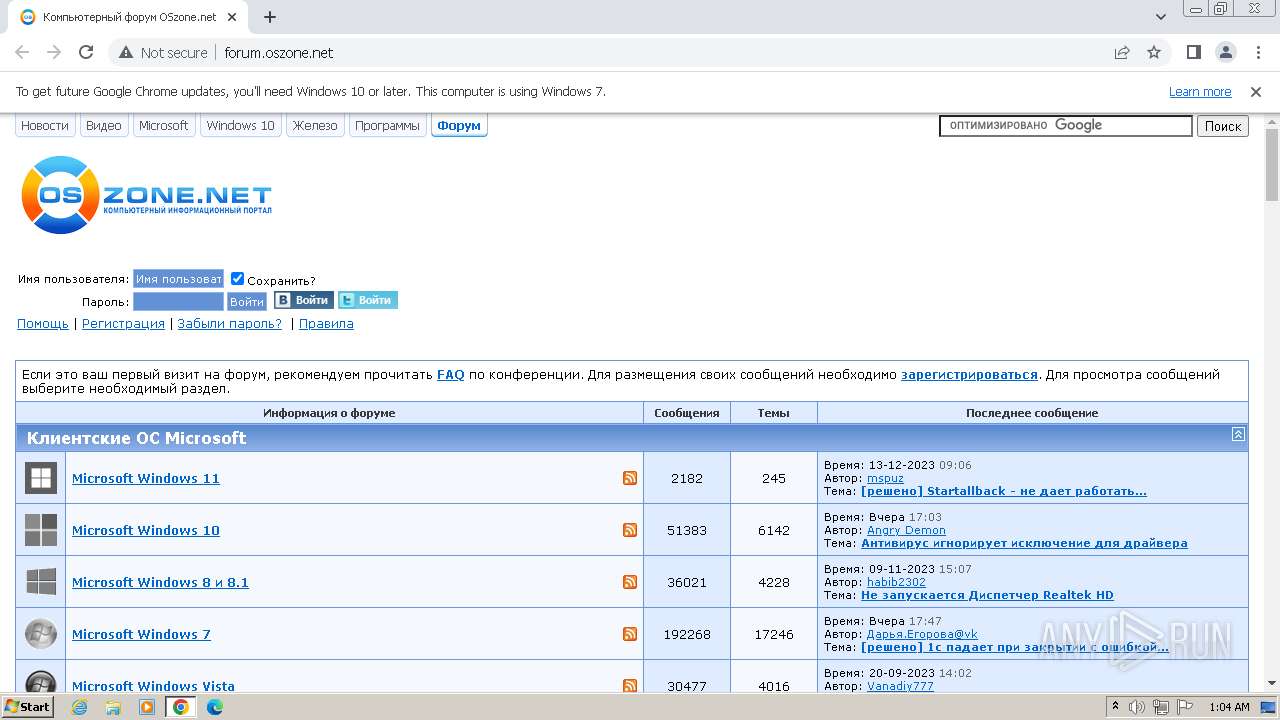Open Chrome side panel
The width and height of the screenshot is (1280, 720).
pos(1193,52)
